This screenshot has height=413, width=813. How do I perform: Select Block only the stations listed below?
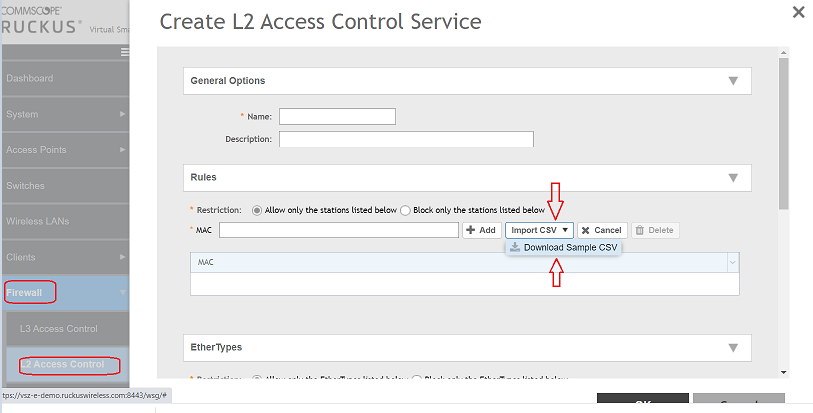click(406, 210)
